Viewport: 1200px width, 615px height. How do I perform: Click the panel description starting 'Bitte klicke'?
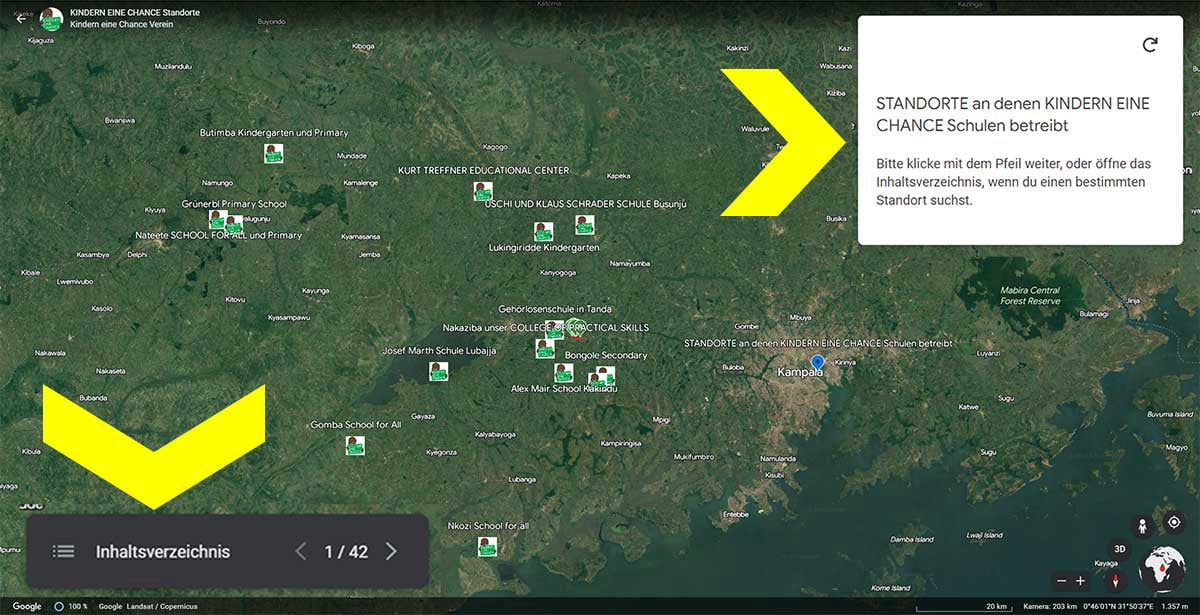[x=1012, y=182]
